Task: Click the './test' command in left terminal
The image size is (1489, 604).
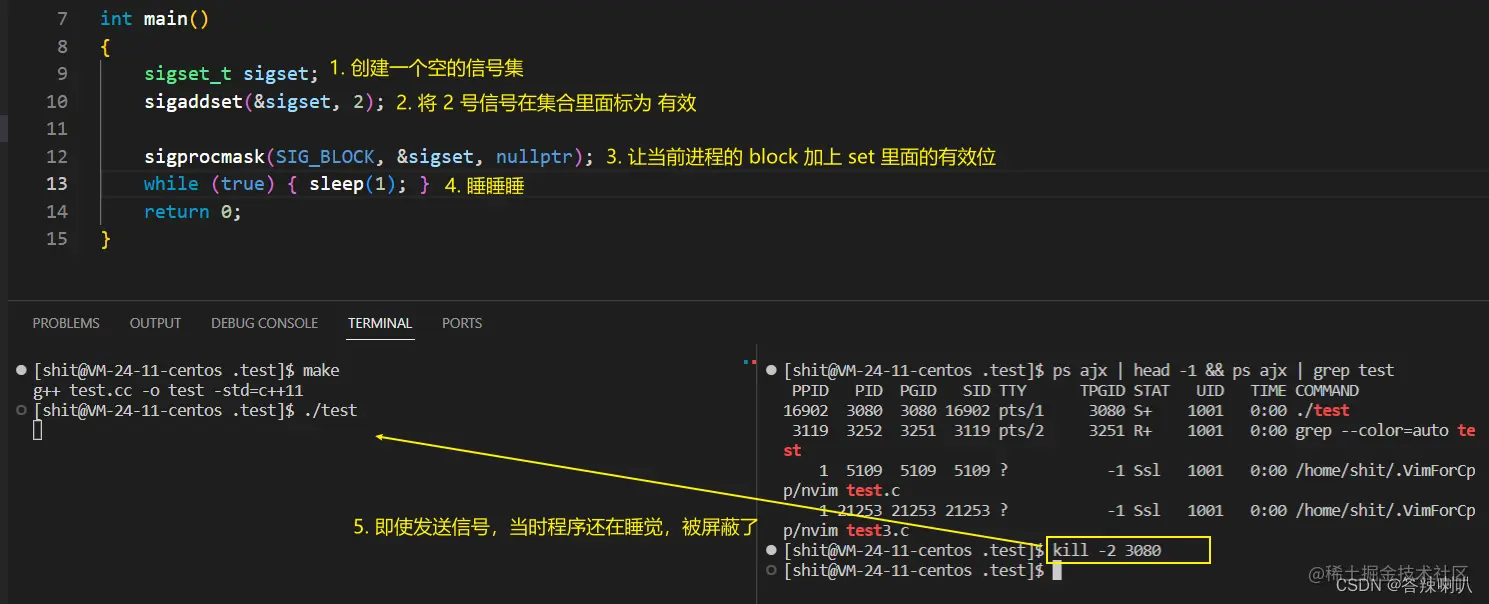Action: [x=329, y=410]
